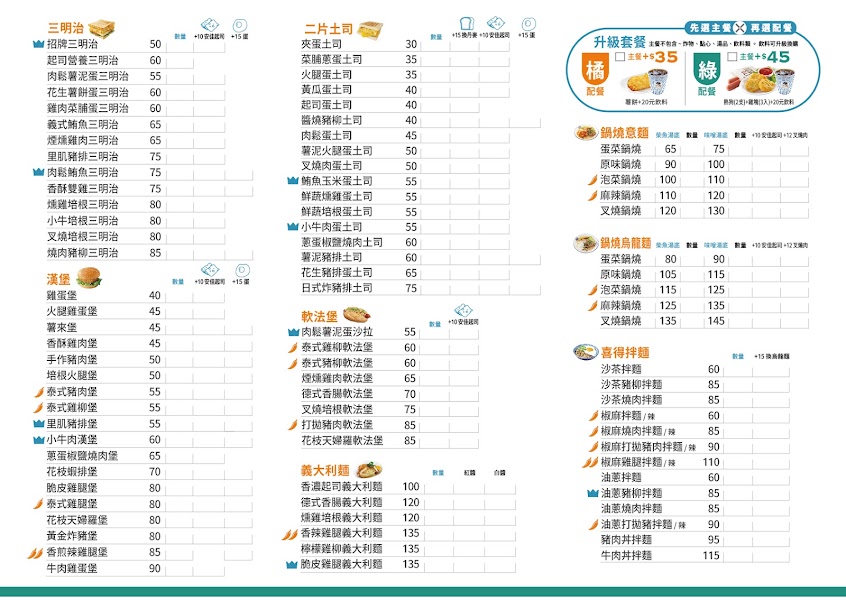This screenshot has height=600, width=846.
Task: Click the pasta plate image beside 義大利麵
Action: tap(370, 469)
